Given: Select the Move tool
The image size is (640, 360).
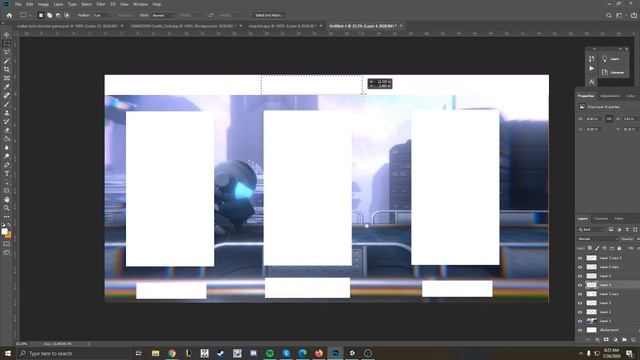Looking at the screenshot, I should [7, 35].
